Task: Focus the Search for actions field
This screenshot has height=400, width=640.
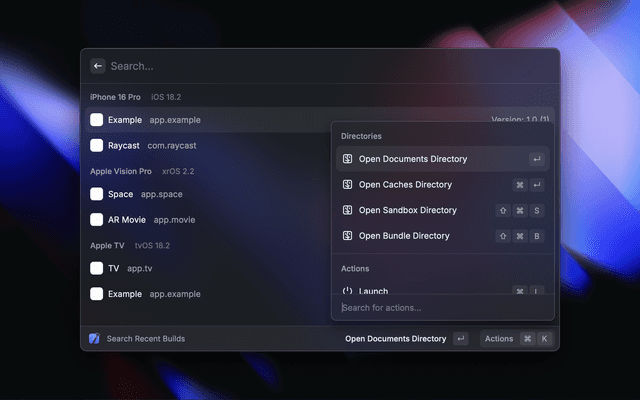Action: coord(440,308)
